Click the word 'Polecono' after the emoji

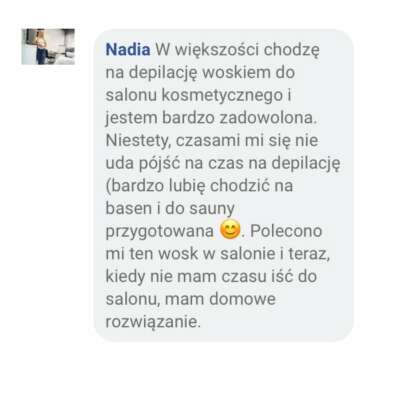click(286, 231)
